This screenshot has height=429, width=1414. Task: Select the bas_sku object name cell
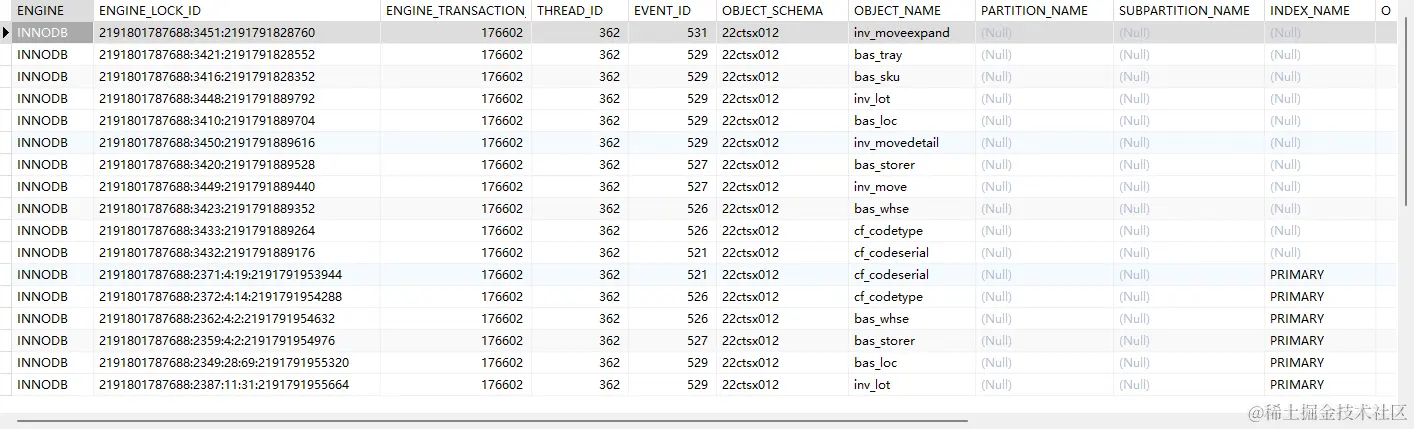[912, 77]
